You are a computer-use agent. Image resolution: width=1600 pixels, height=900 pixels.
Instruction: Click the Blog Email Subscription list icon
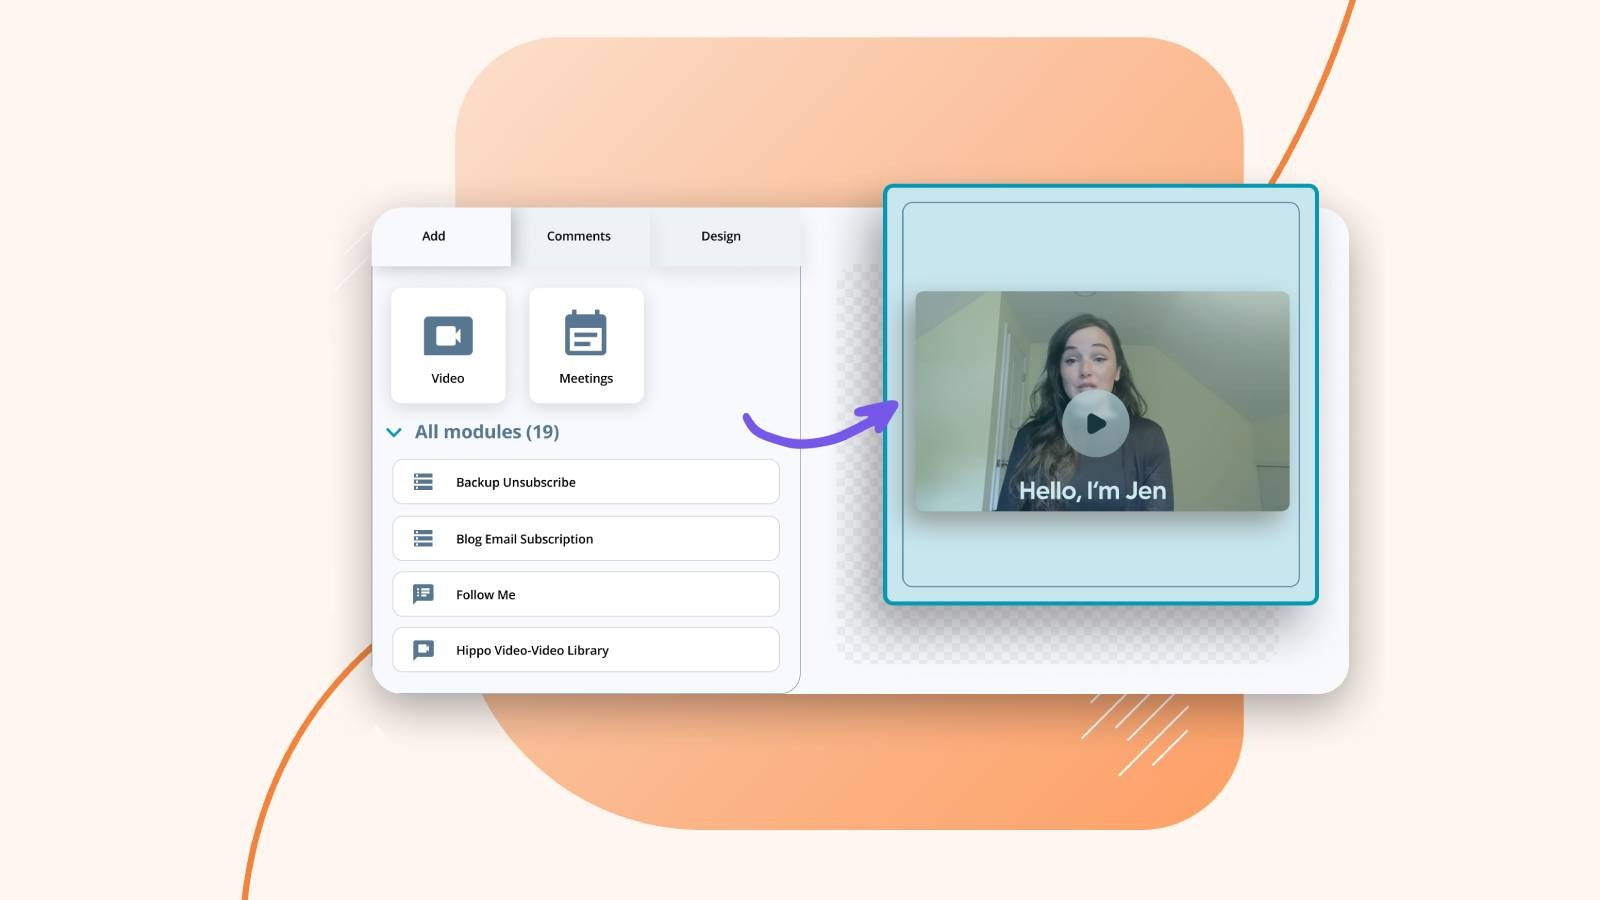click(424, 539)
